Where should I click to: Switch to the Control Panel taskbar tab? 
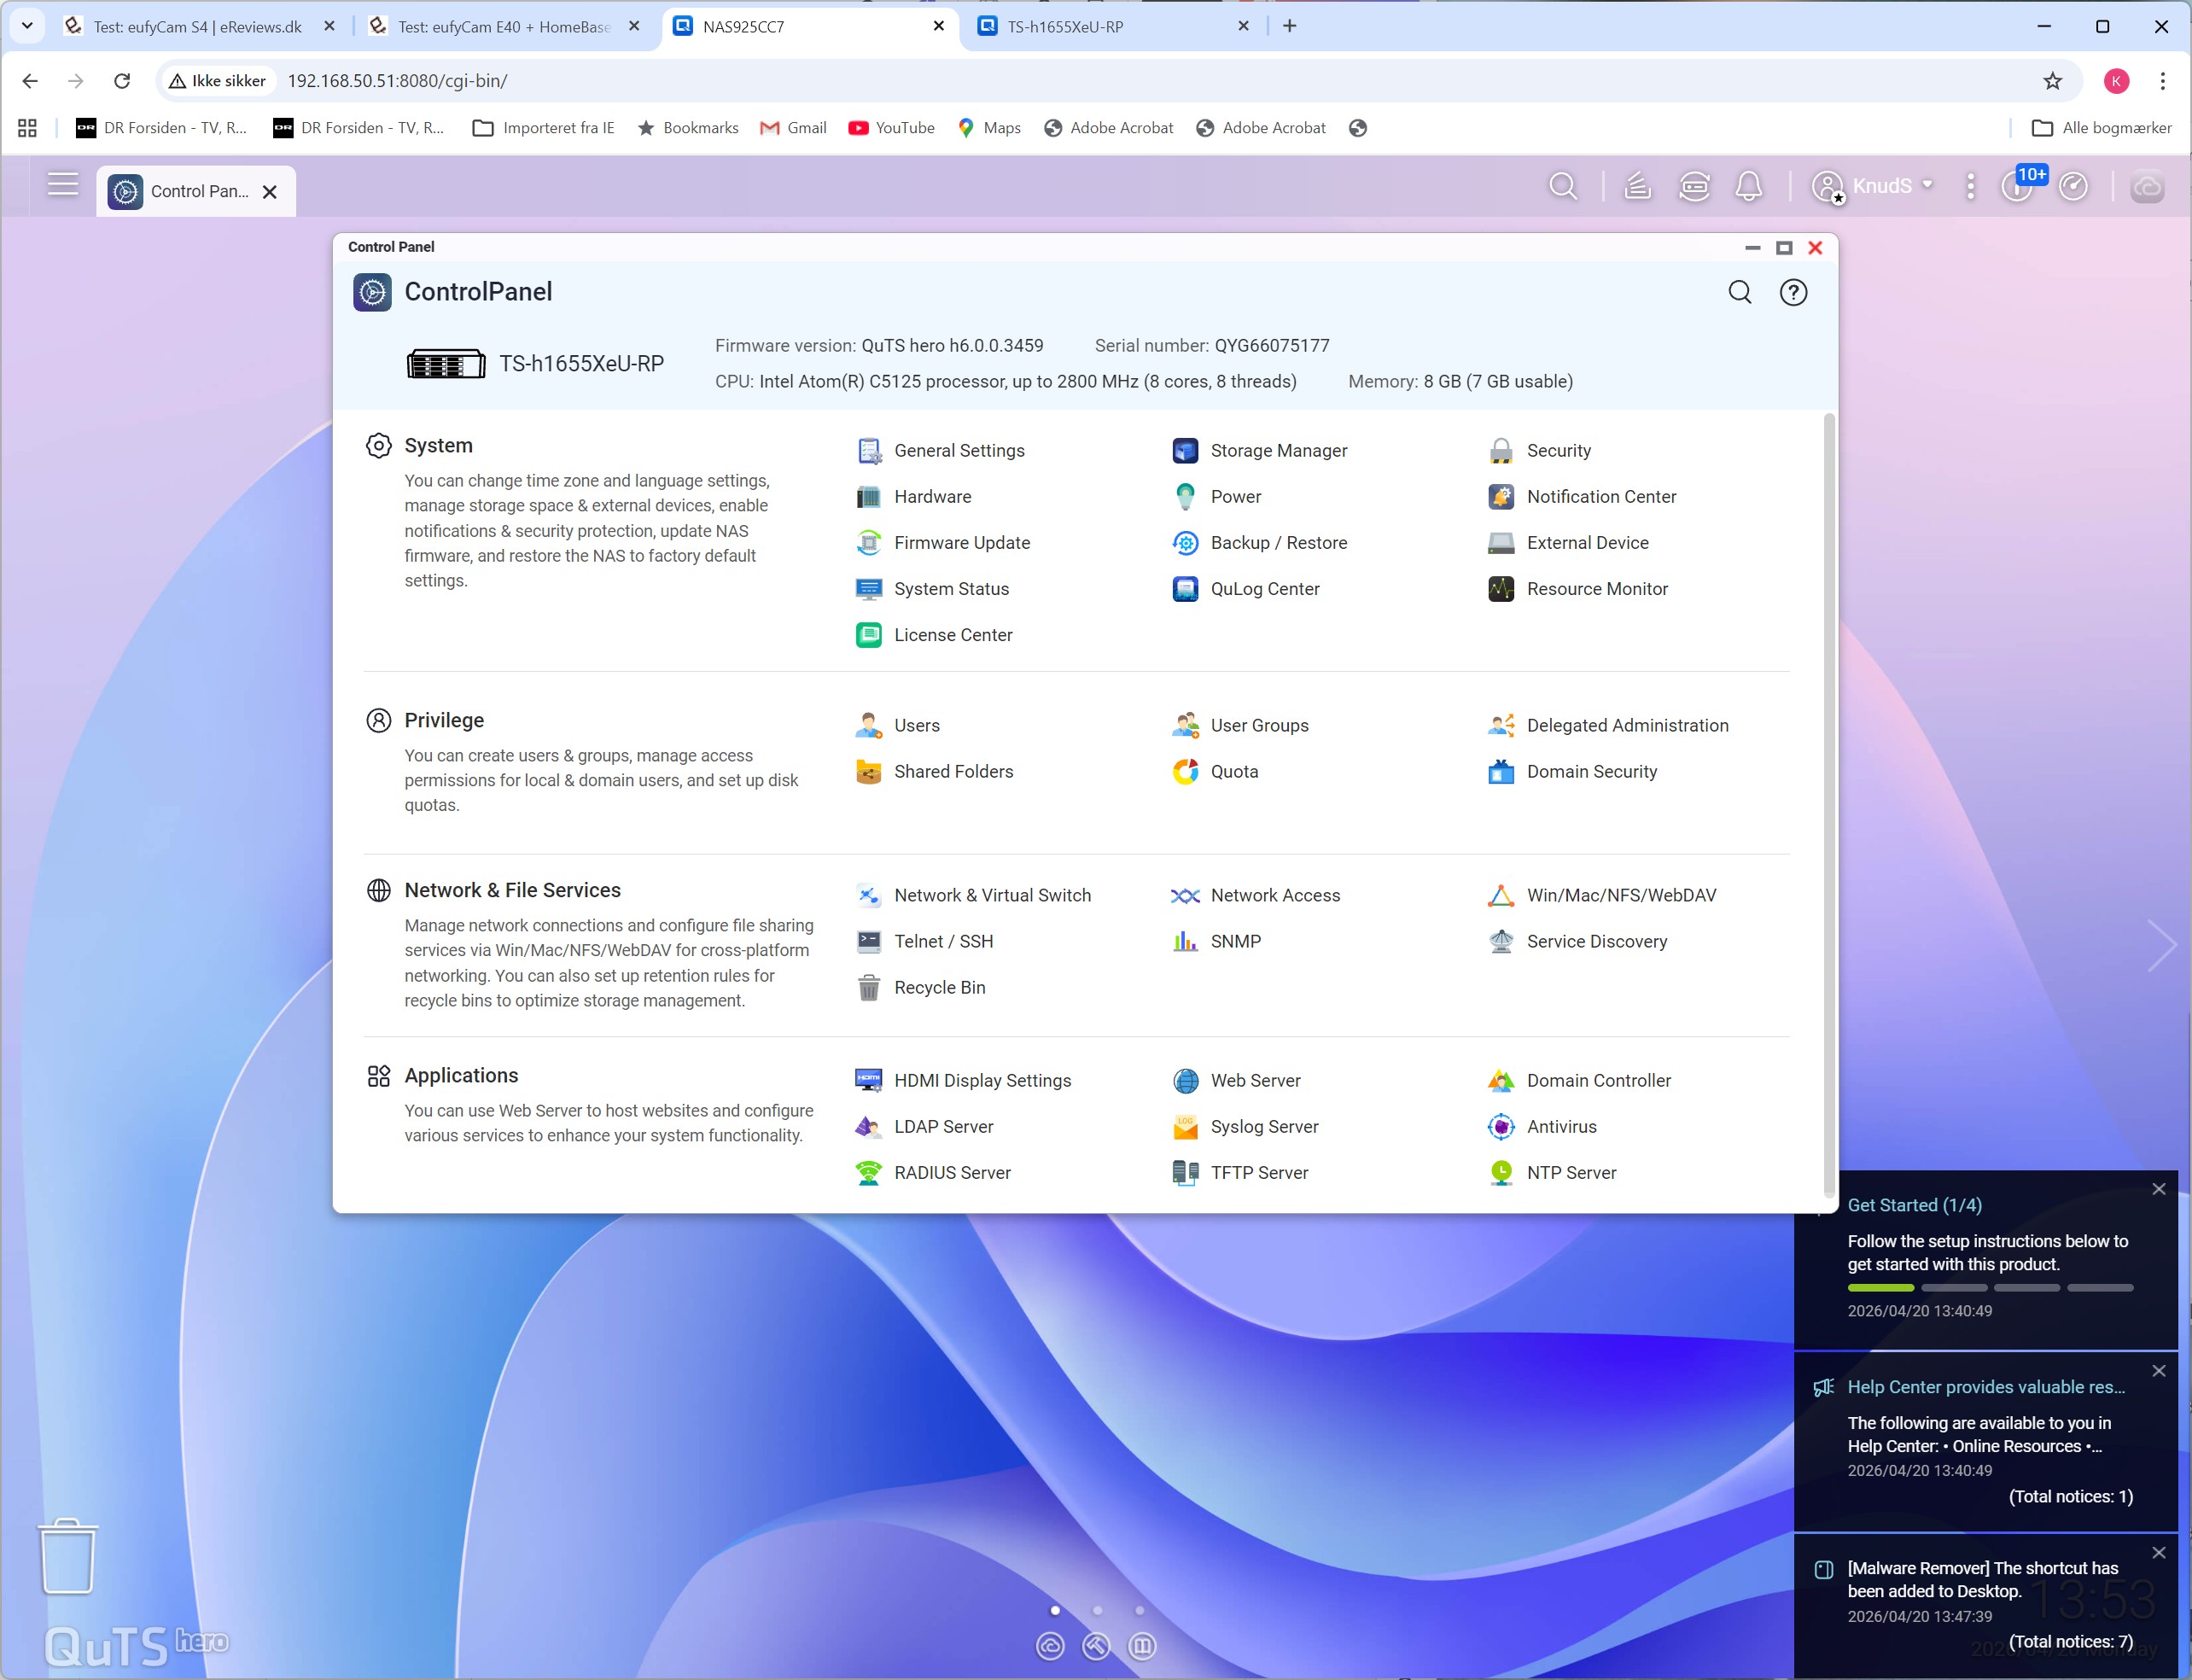[196, 191]
